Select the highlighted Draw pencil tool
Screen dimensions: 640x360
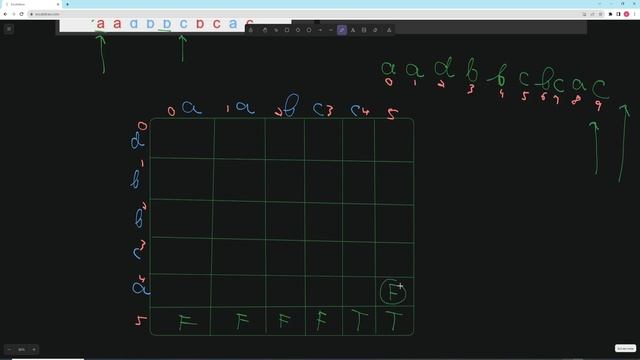tap(342, 30)
